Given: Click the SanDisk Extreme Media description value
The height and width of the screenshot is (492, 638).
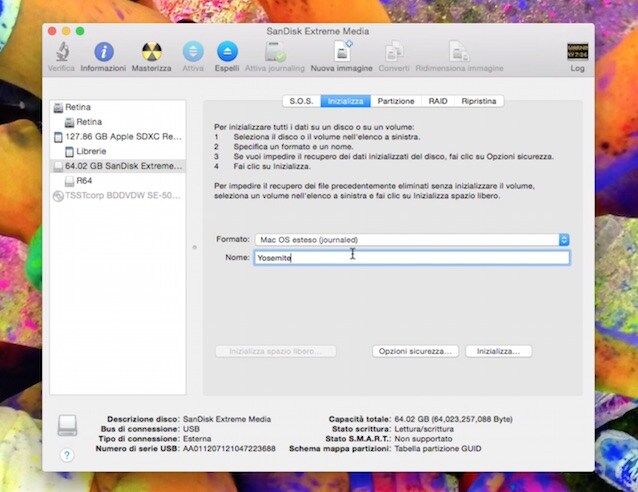Looking at the screenshot, I should [227, 419].
